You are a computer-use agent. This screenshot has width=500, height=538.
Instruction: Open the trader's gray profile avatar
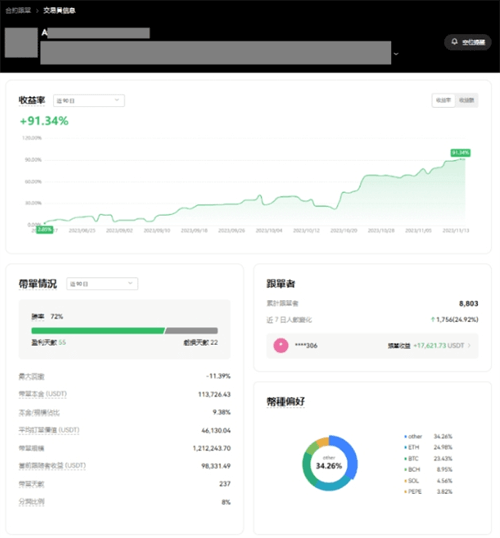(x=21, y=43)
